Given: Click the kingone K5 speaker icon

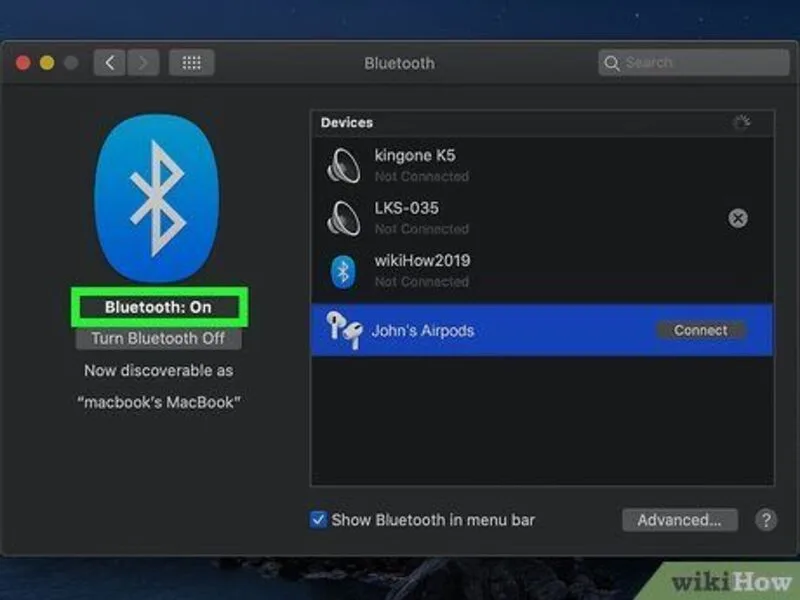Looking at the screenshot, I should point(343,165).
